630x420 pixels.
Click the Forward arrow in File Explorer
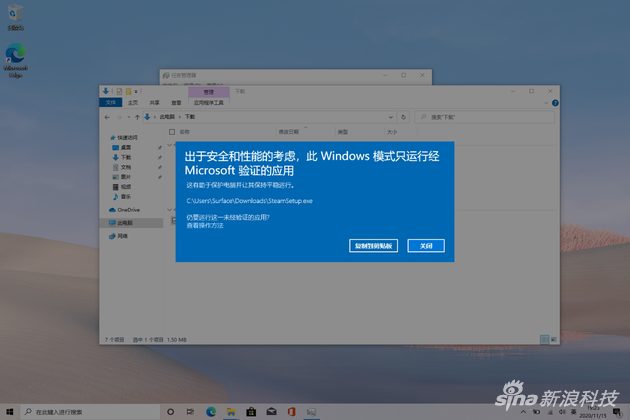click(119, 117)
